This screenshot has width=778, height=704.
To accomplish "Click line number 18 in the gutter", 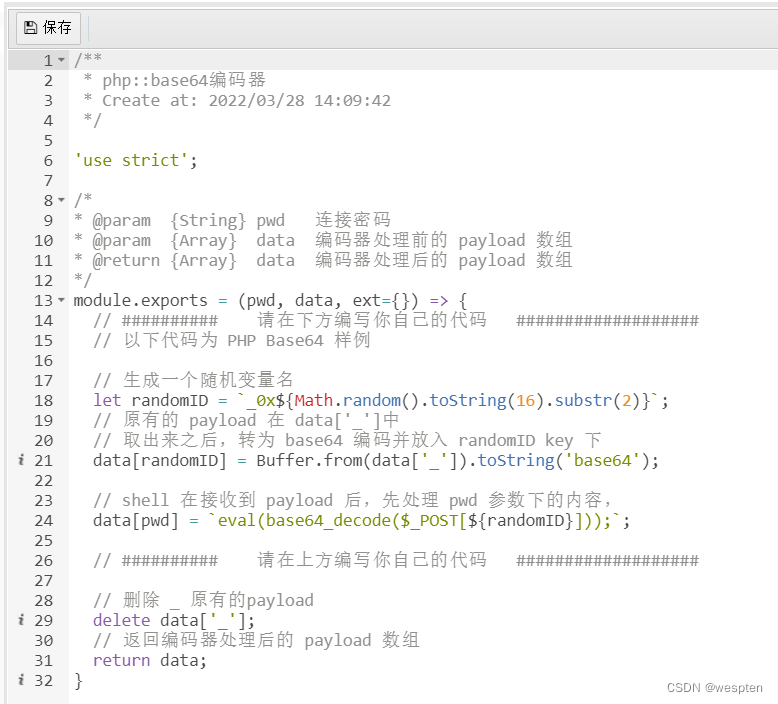I will 44,400.
